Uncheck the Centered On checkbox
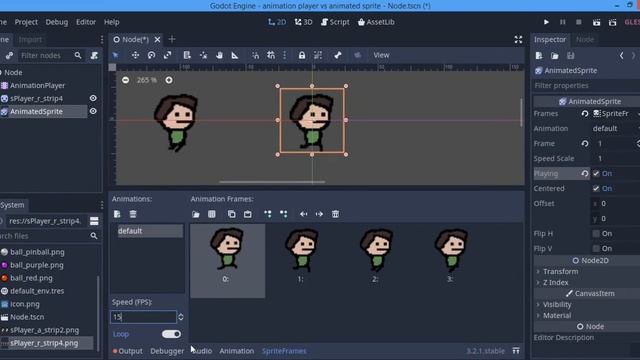This screenshot has width=640, height=360. point(596,188)
